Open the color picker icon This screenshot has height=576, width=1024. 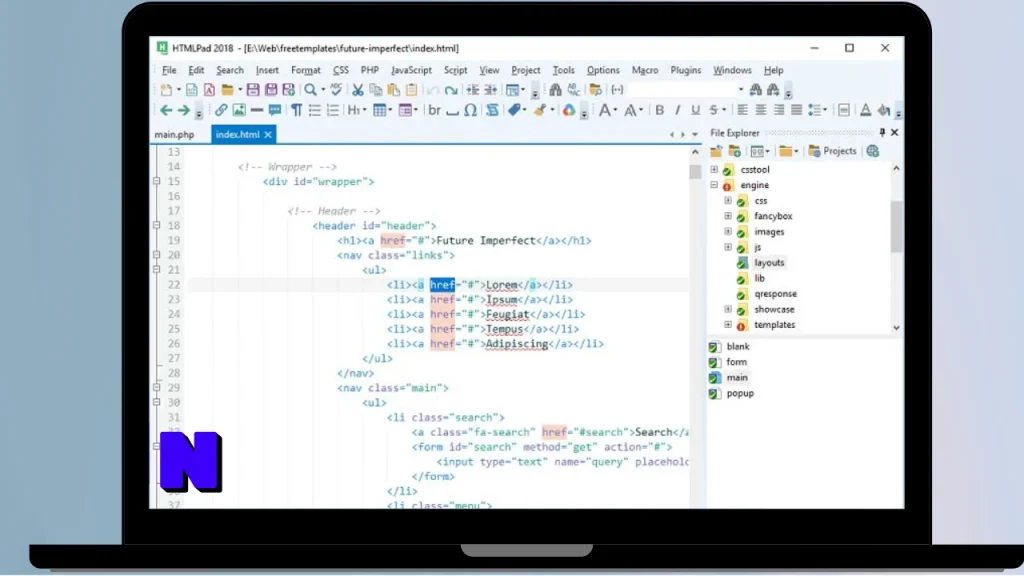click(x=569, y=110)
